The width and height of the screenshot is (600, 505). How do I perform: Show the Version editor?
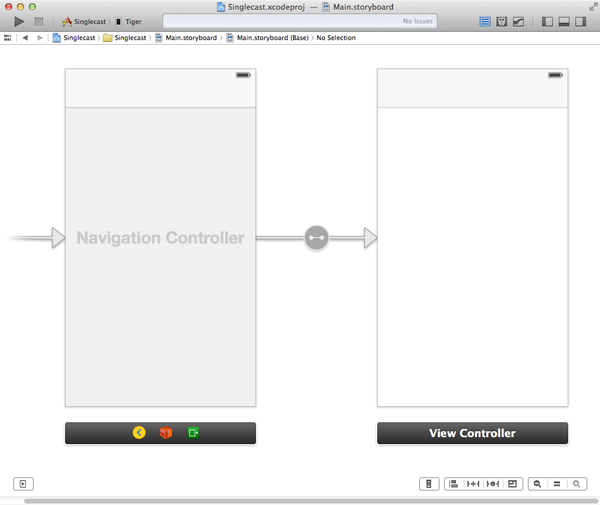(x=518, y=22)
